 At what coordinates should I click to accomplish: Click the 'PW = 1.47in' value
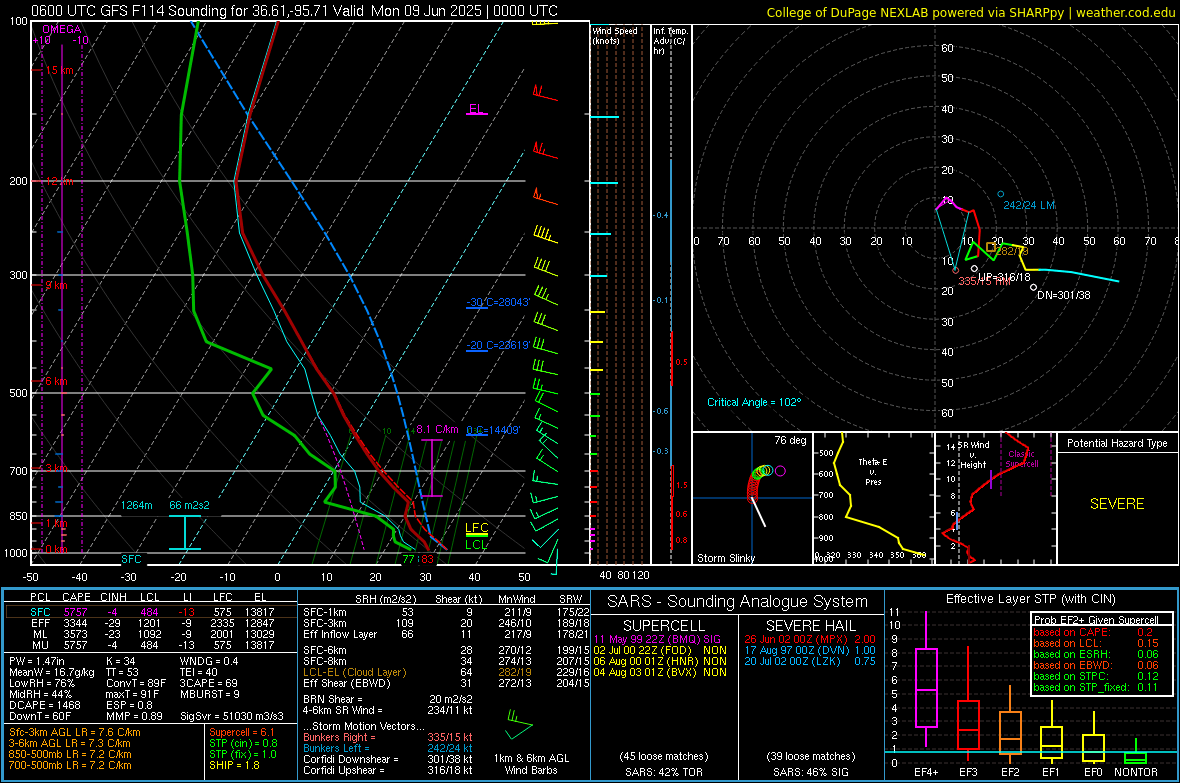click(x=37, y=661)
